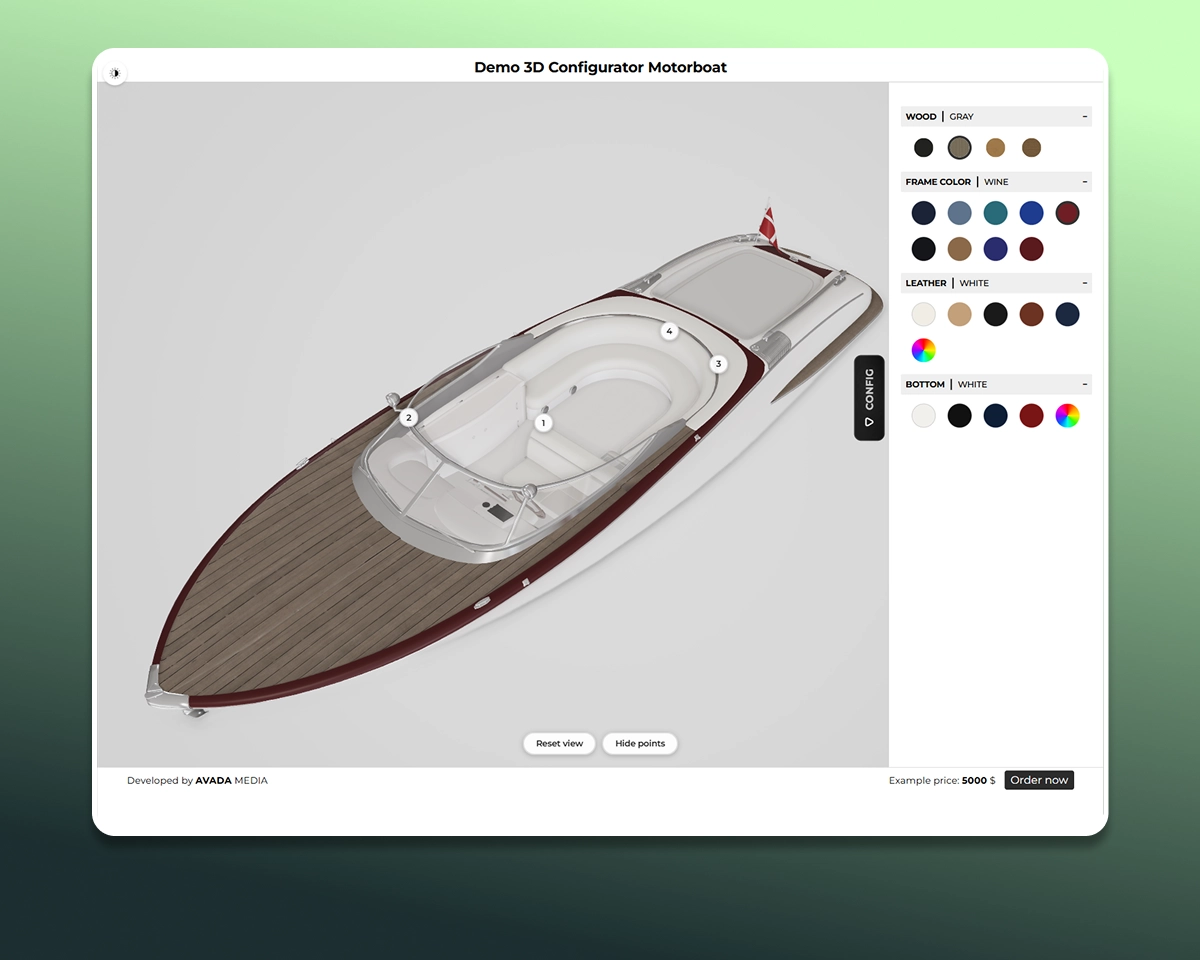Image resolution: width=1200 pixels, height=960 pixels.
Task: Set the bottom color to black
Action: [x=960, y=415]
